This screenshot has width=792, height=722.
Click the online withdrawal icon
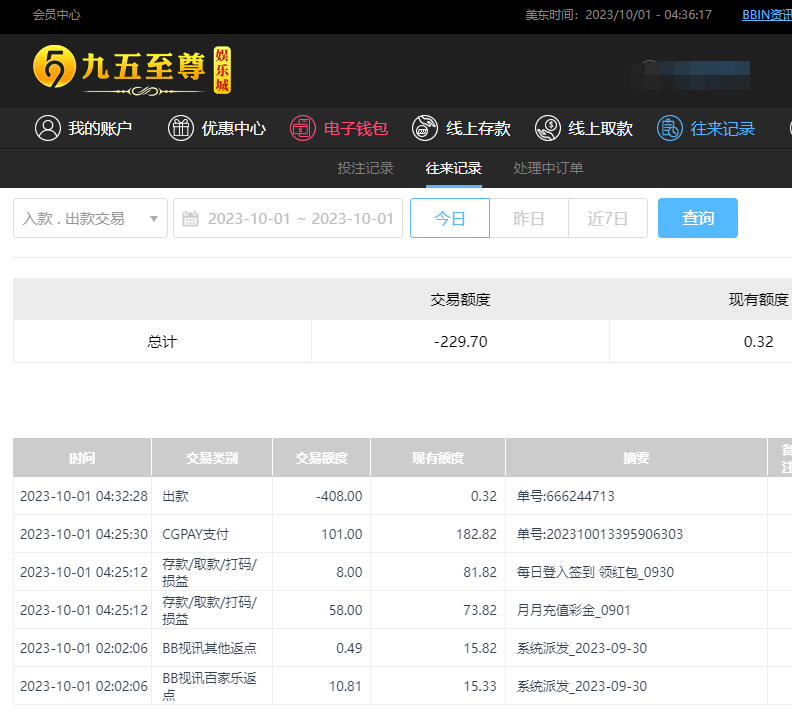click(548, 128)
